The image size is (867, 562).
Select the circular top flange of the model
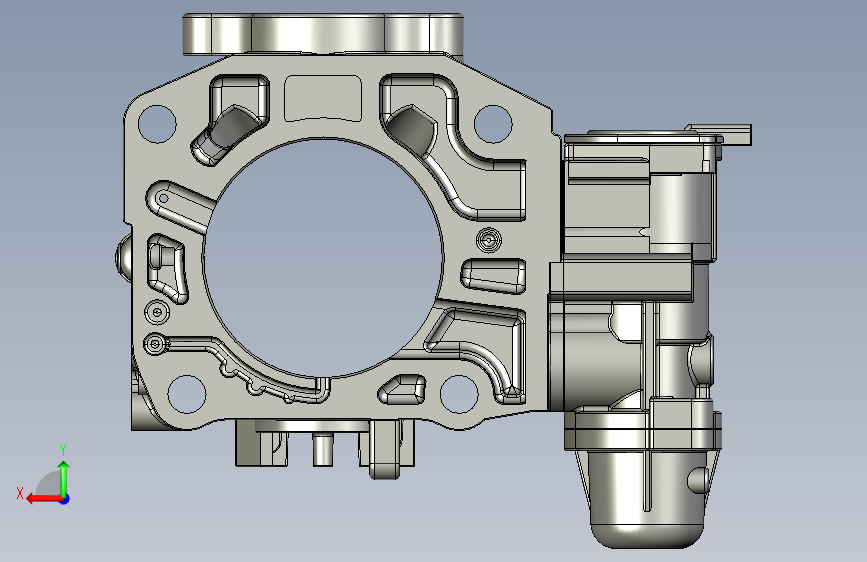pos(323,34)
